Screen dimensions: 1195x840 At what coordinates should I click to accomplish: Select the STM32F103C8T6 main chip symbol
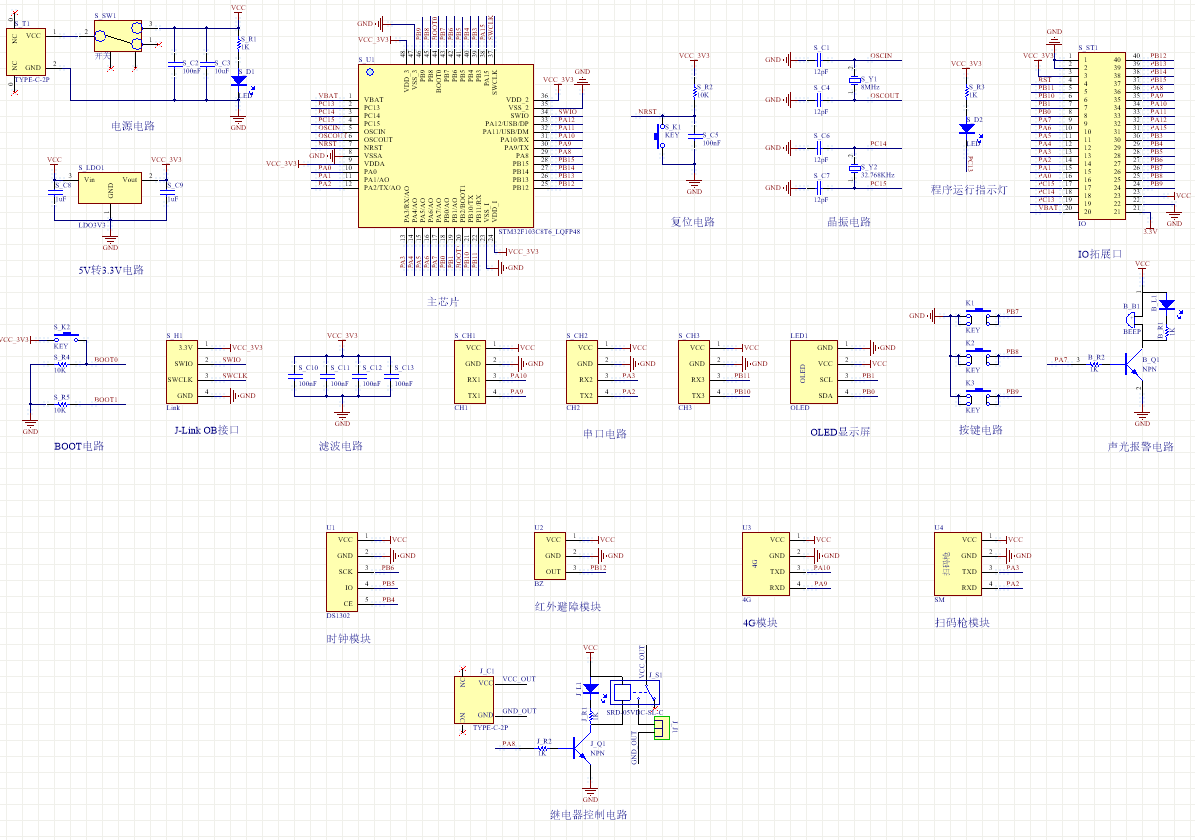[446, 146]
